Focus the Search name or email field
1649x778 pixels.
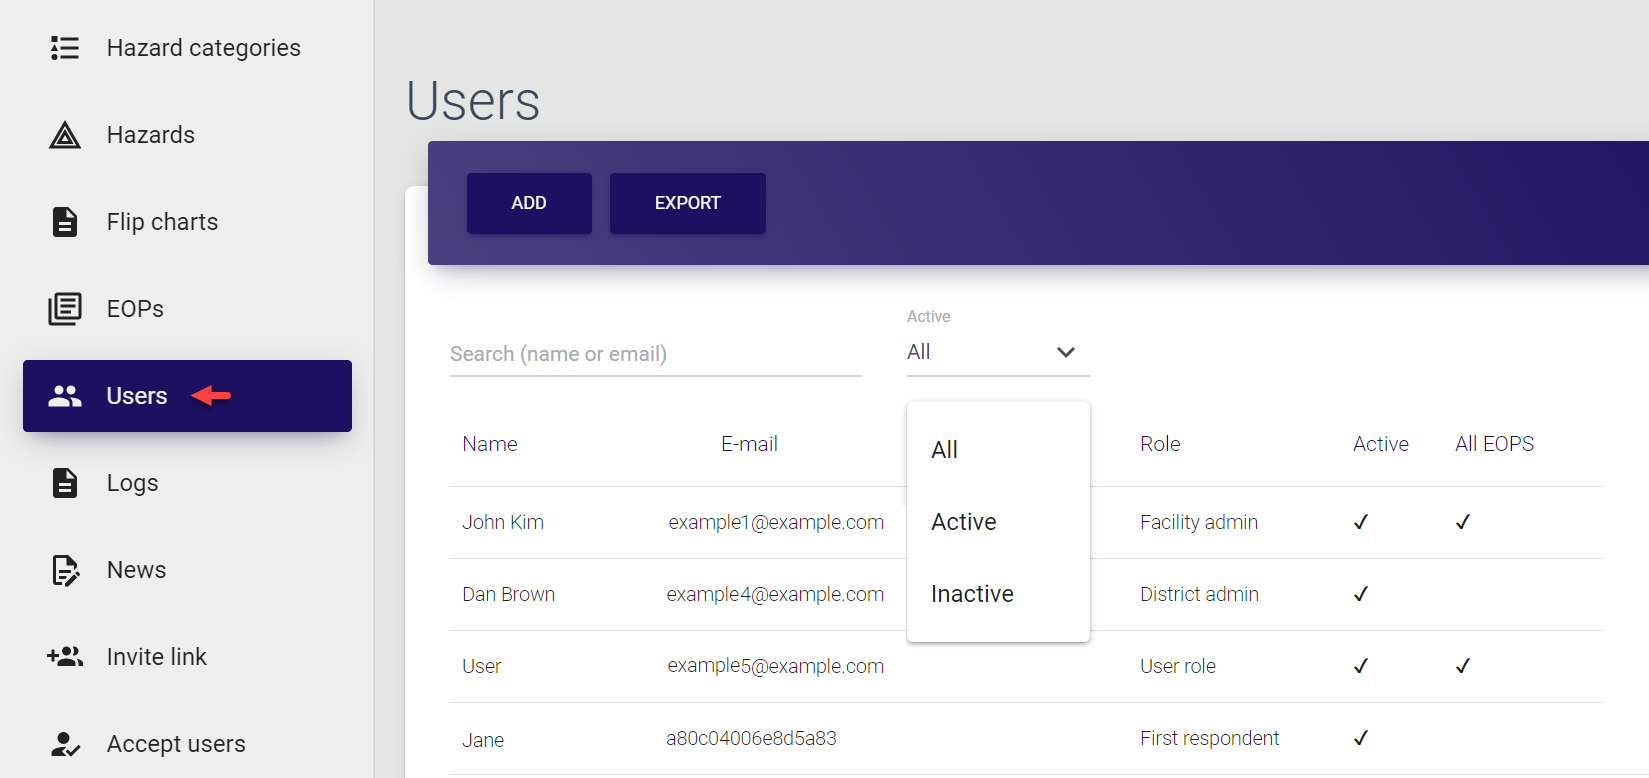point(655,354)
